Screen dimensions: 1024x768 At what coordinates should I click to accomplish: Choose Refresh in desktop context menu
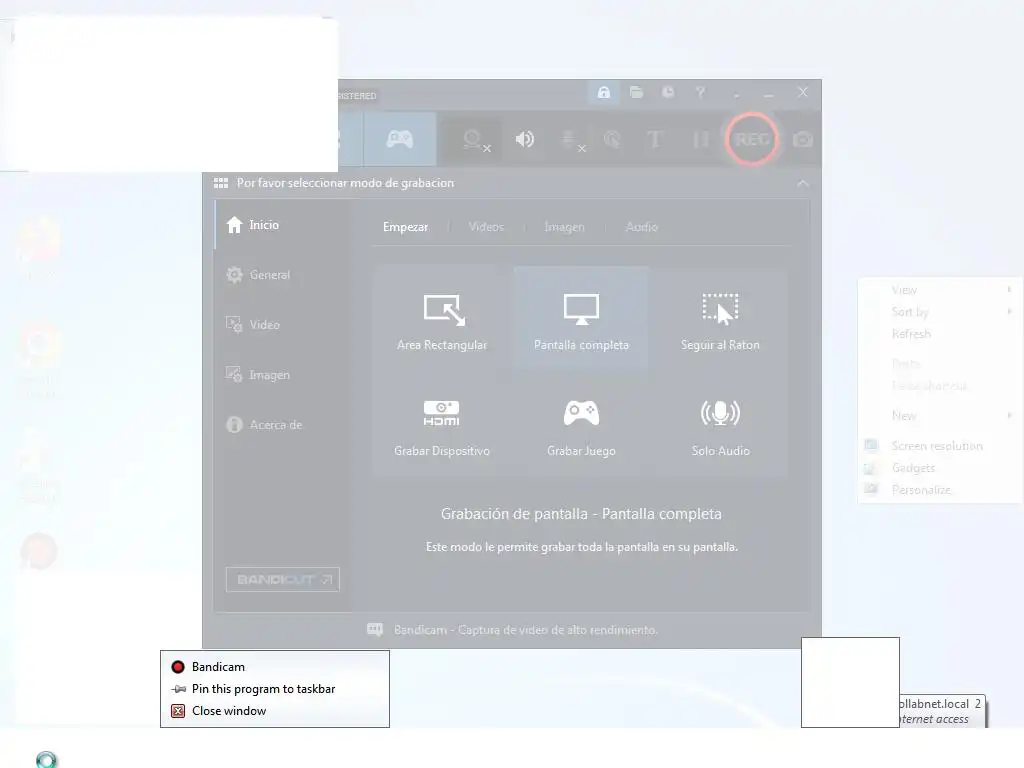940,334
